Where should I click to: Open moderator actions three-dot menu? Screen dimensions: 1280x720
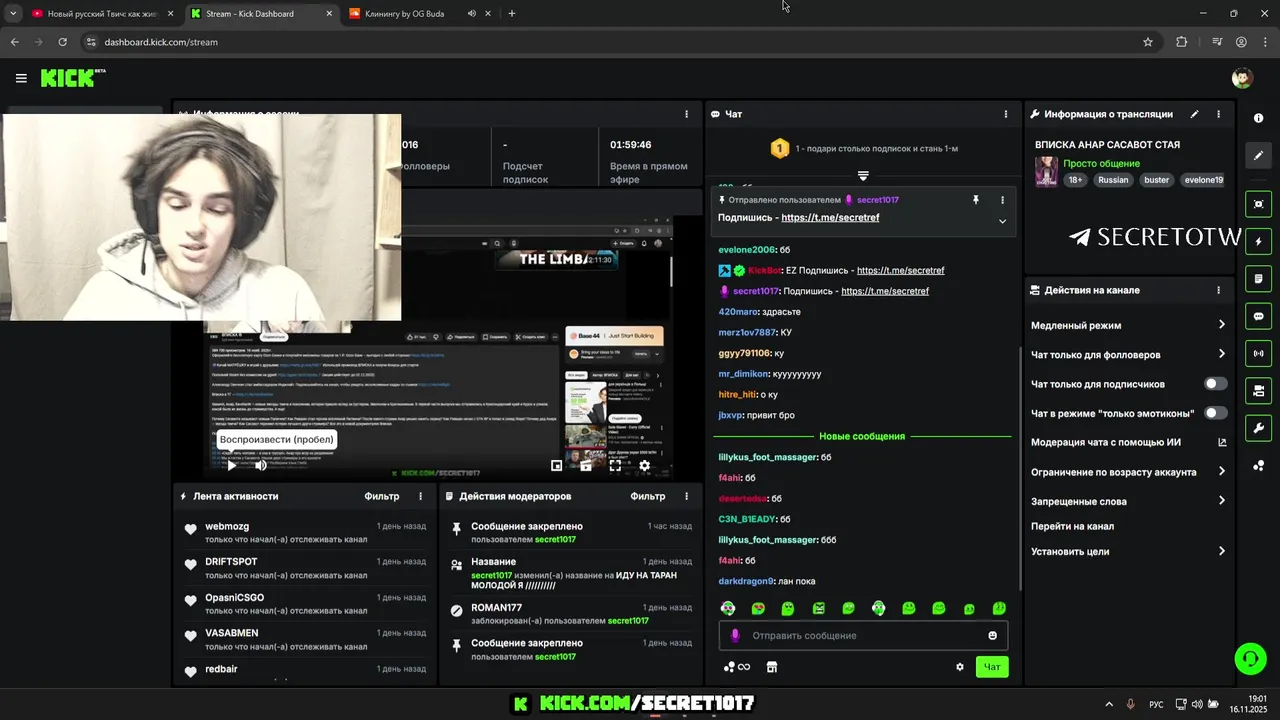686,496
